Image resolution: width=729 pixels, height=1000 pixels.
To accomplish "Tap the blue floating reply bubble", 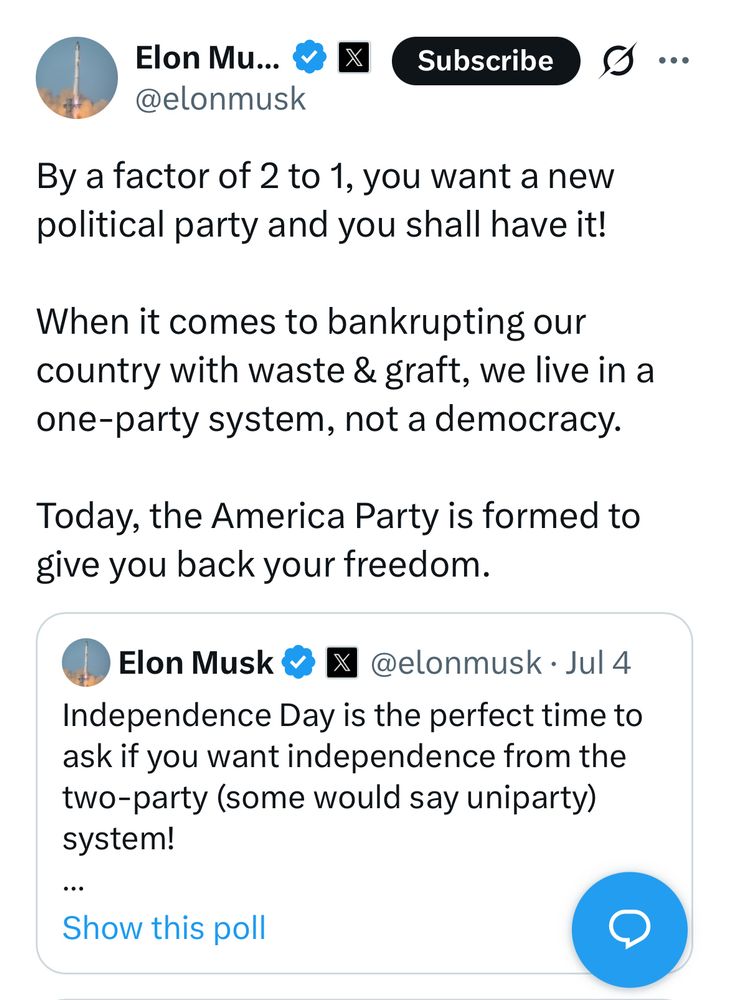I will click(629, 930).
